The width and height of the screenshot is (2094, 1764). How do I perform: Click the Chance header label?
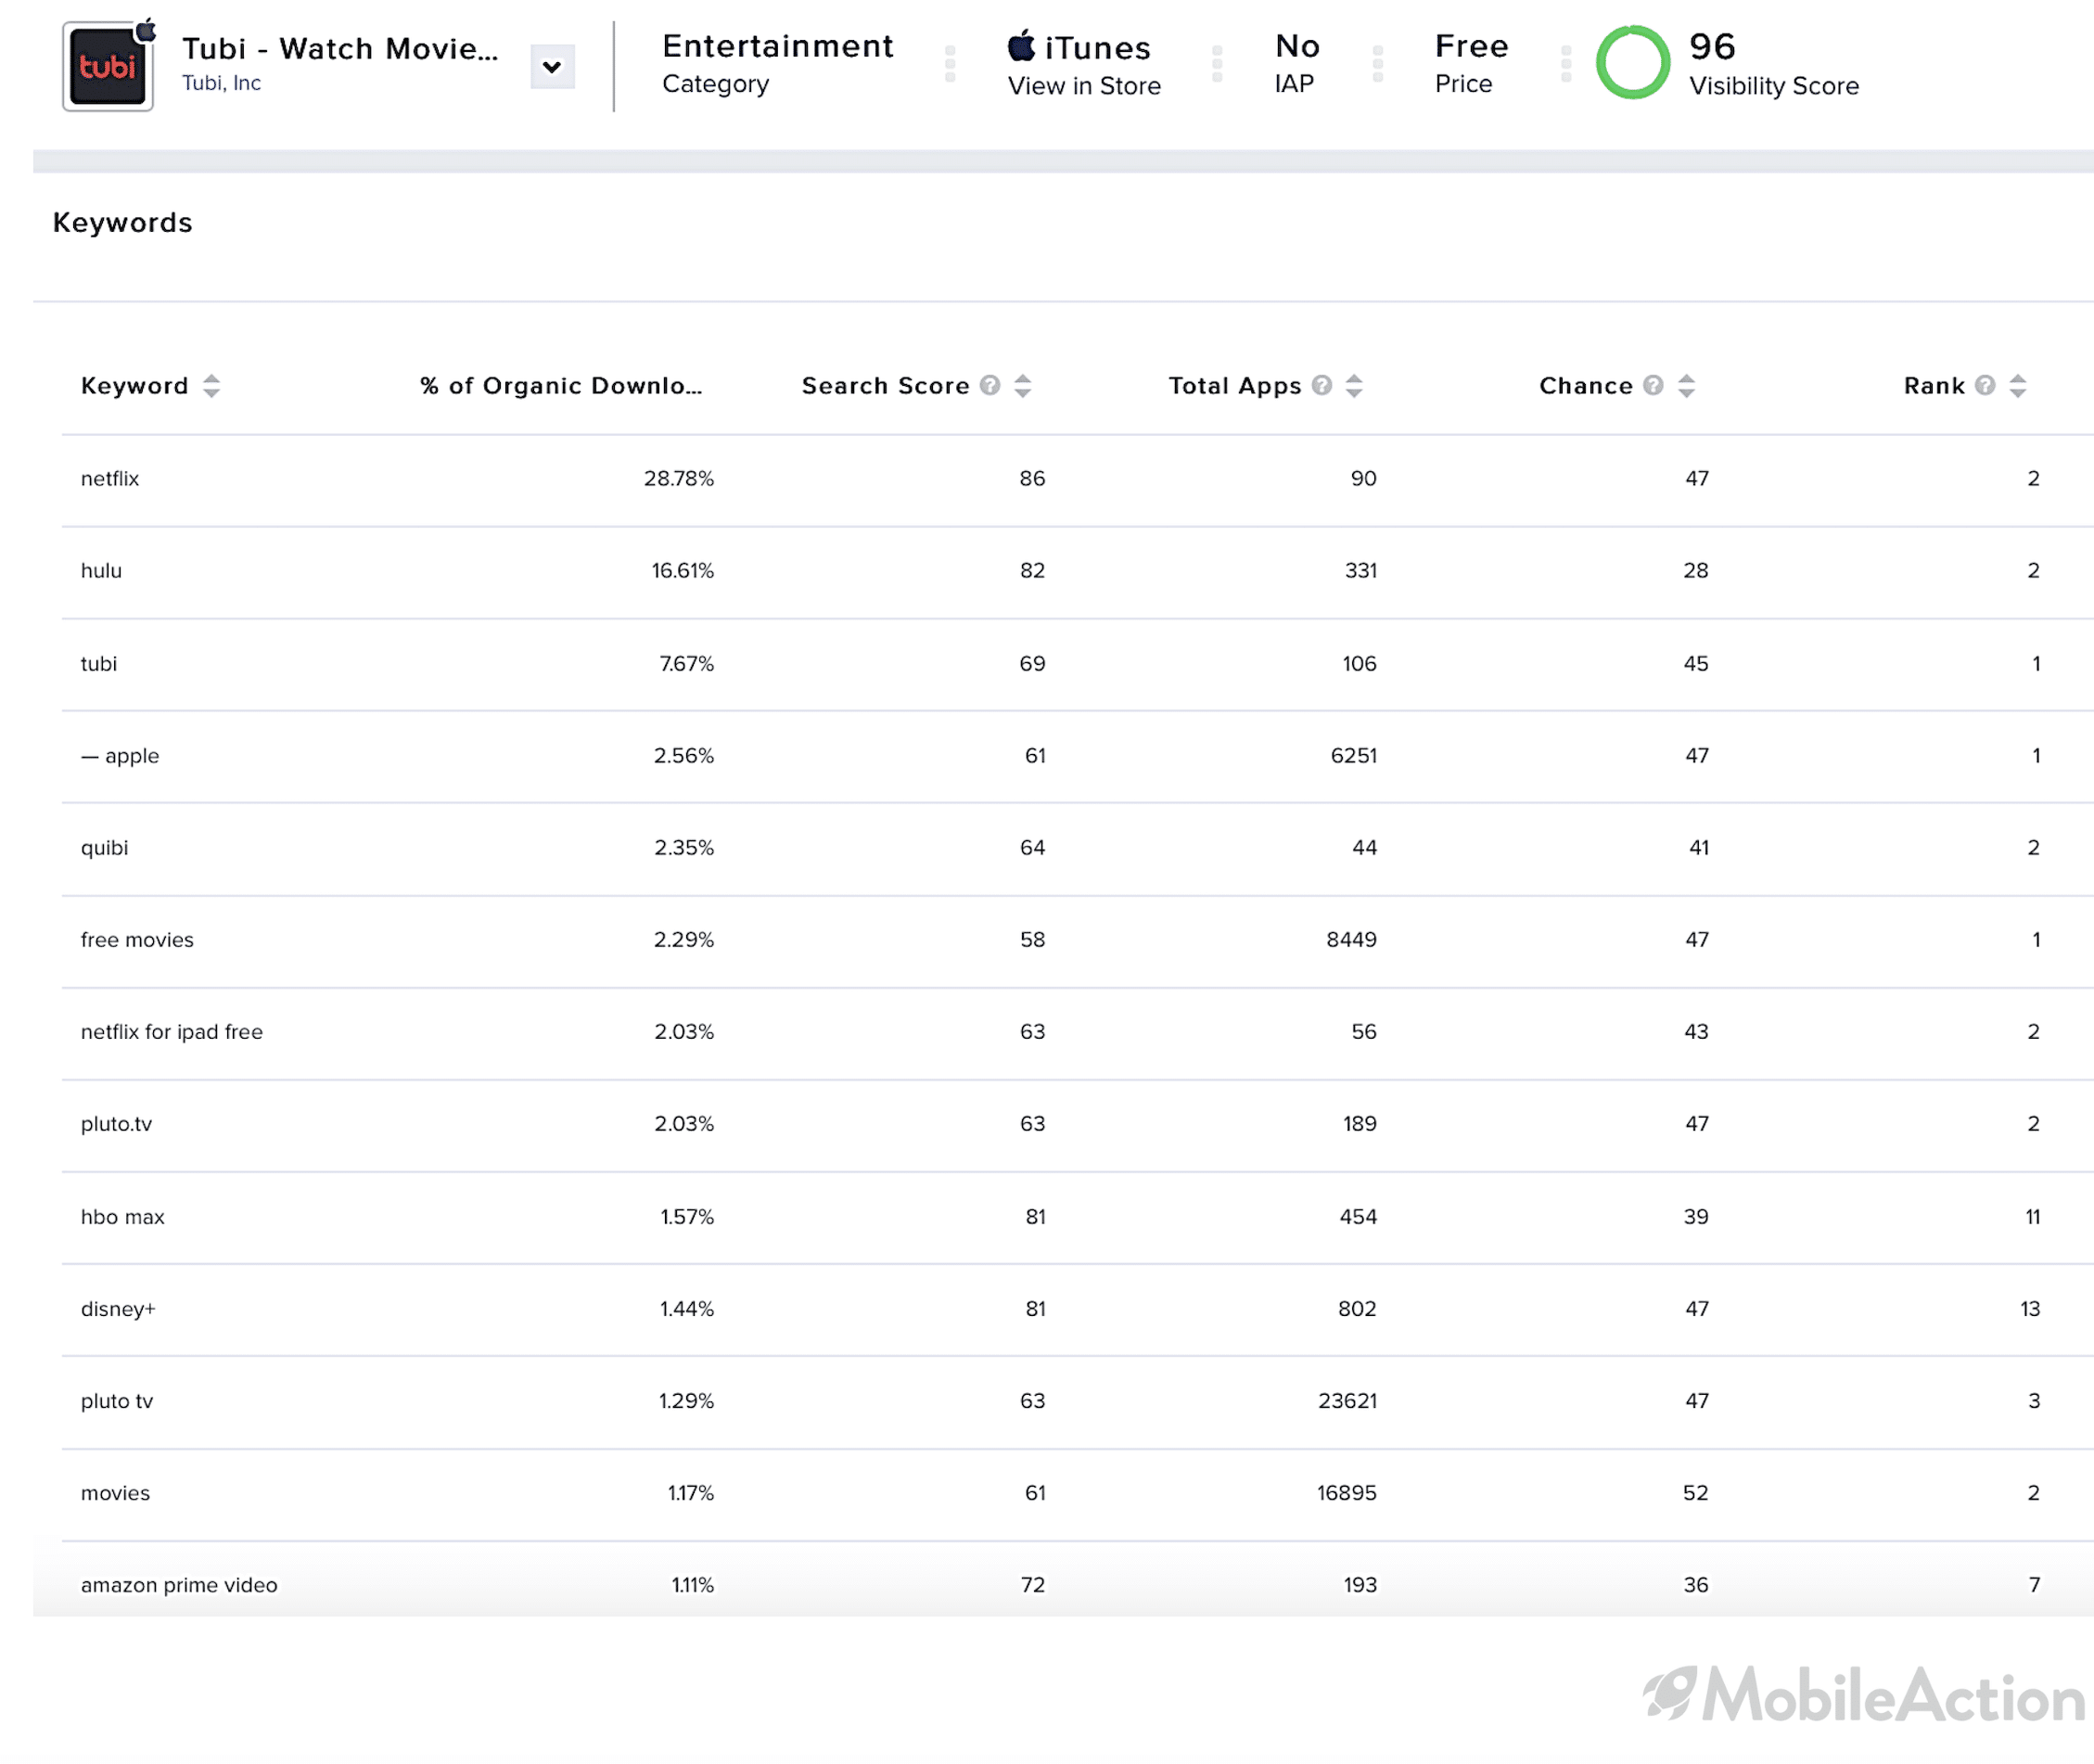click(x=1585, y=386)
